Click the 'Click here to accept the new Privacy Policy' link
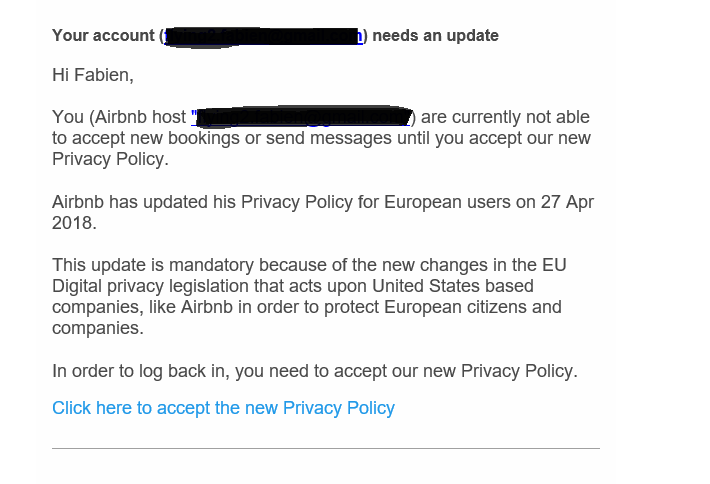This screenshot has height=484, width=710. [x=223, y=408]
